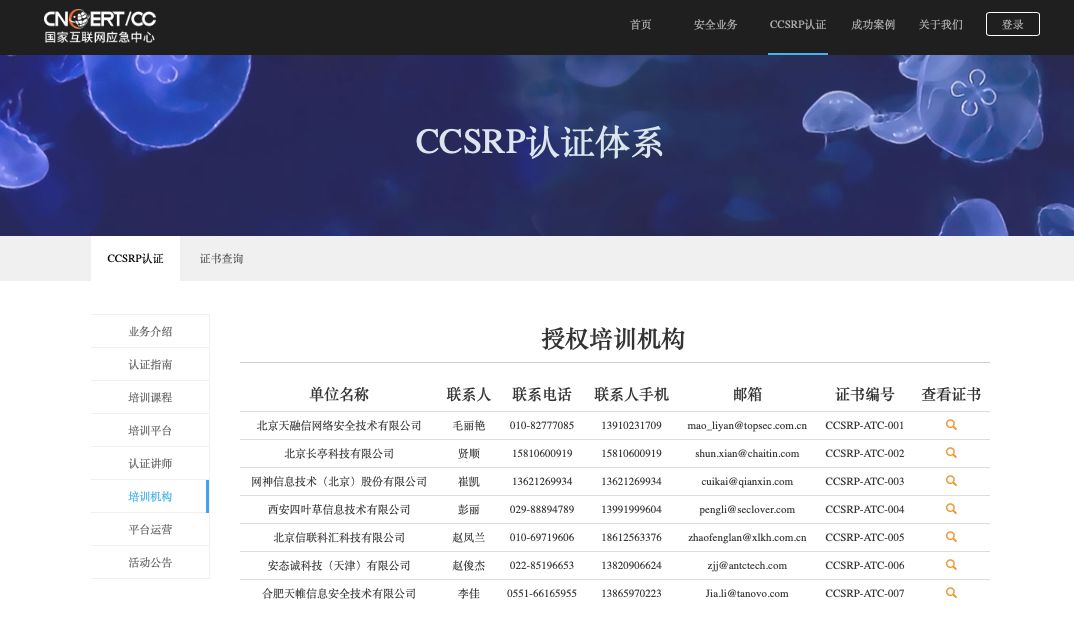Open 成功案例 page
The image size is (1074, 618).
(x=873, y=25)
